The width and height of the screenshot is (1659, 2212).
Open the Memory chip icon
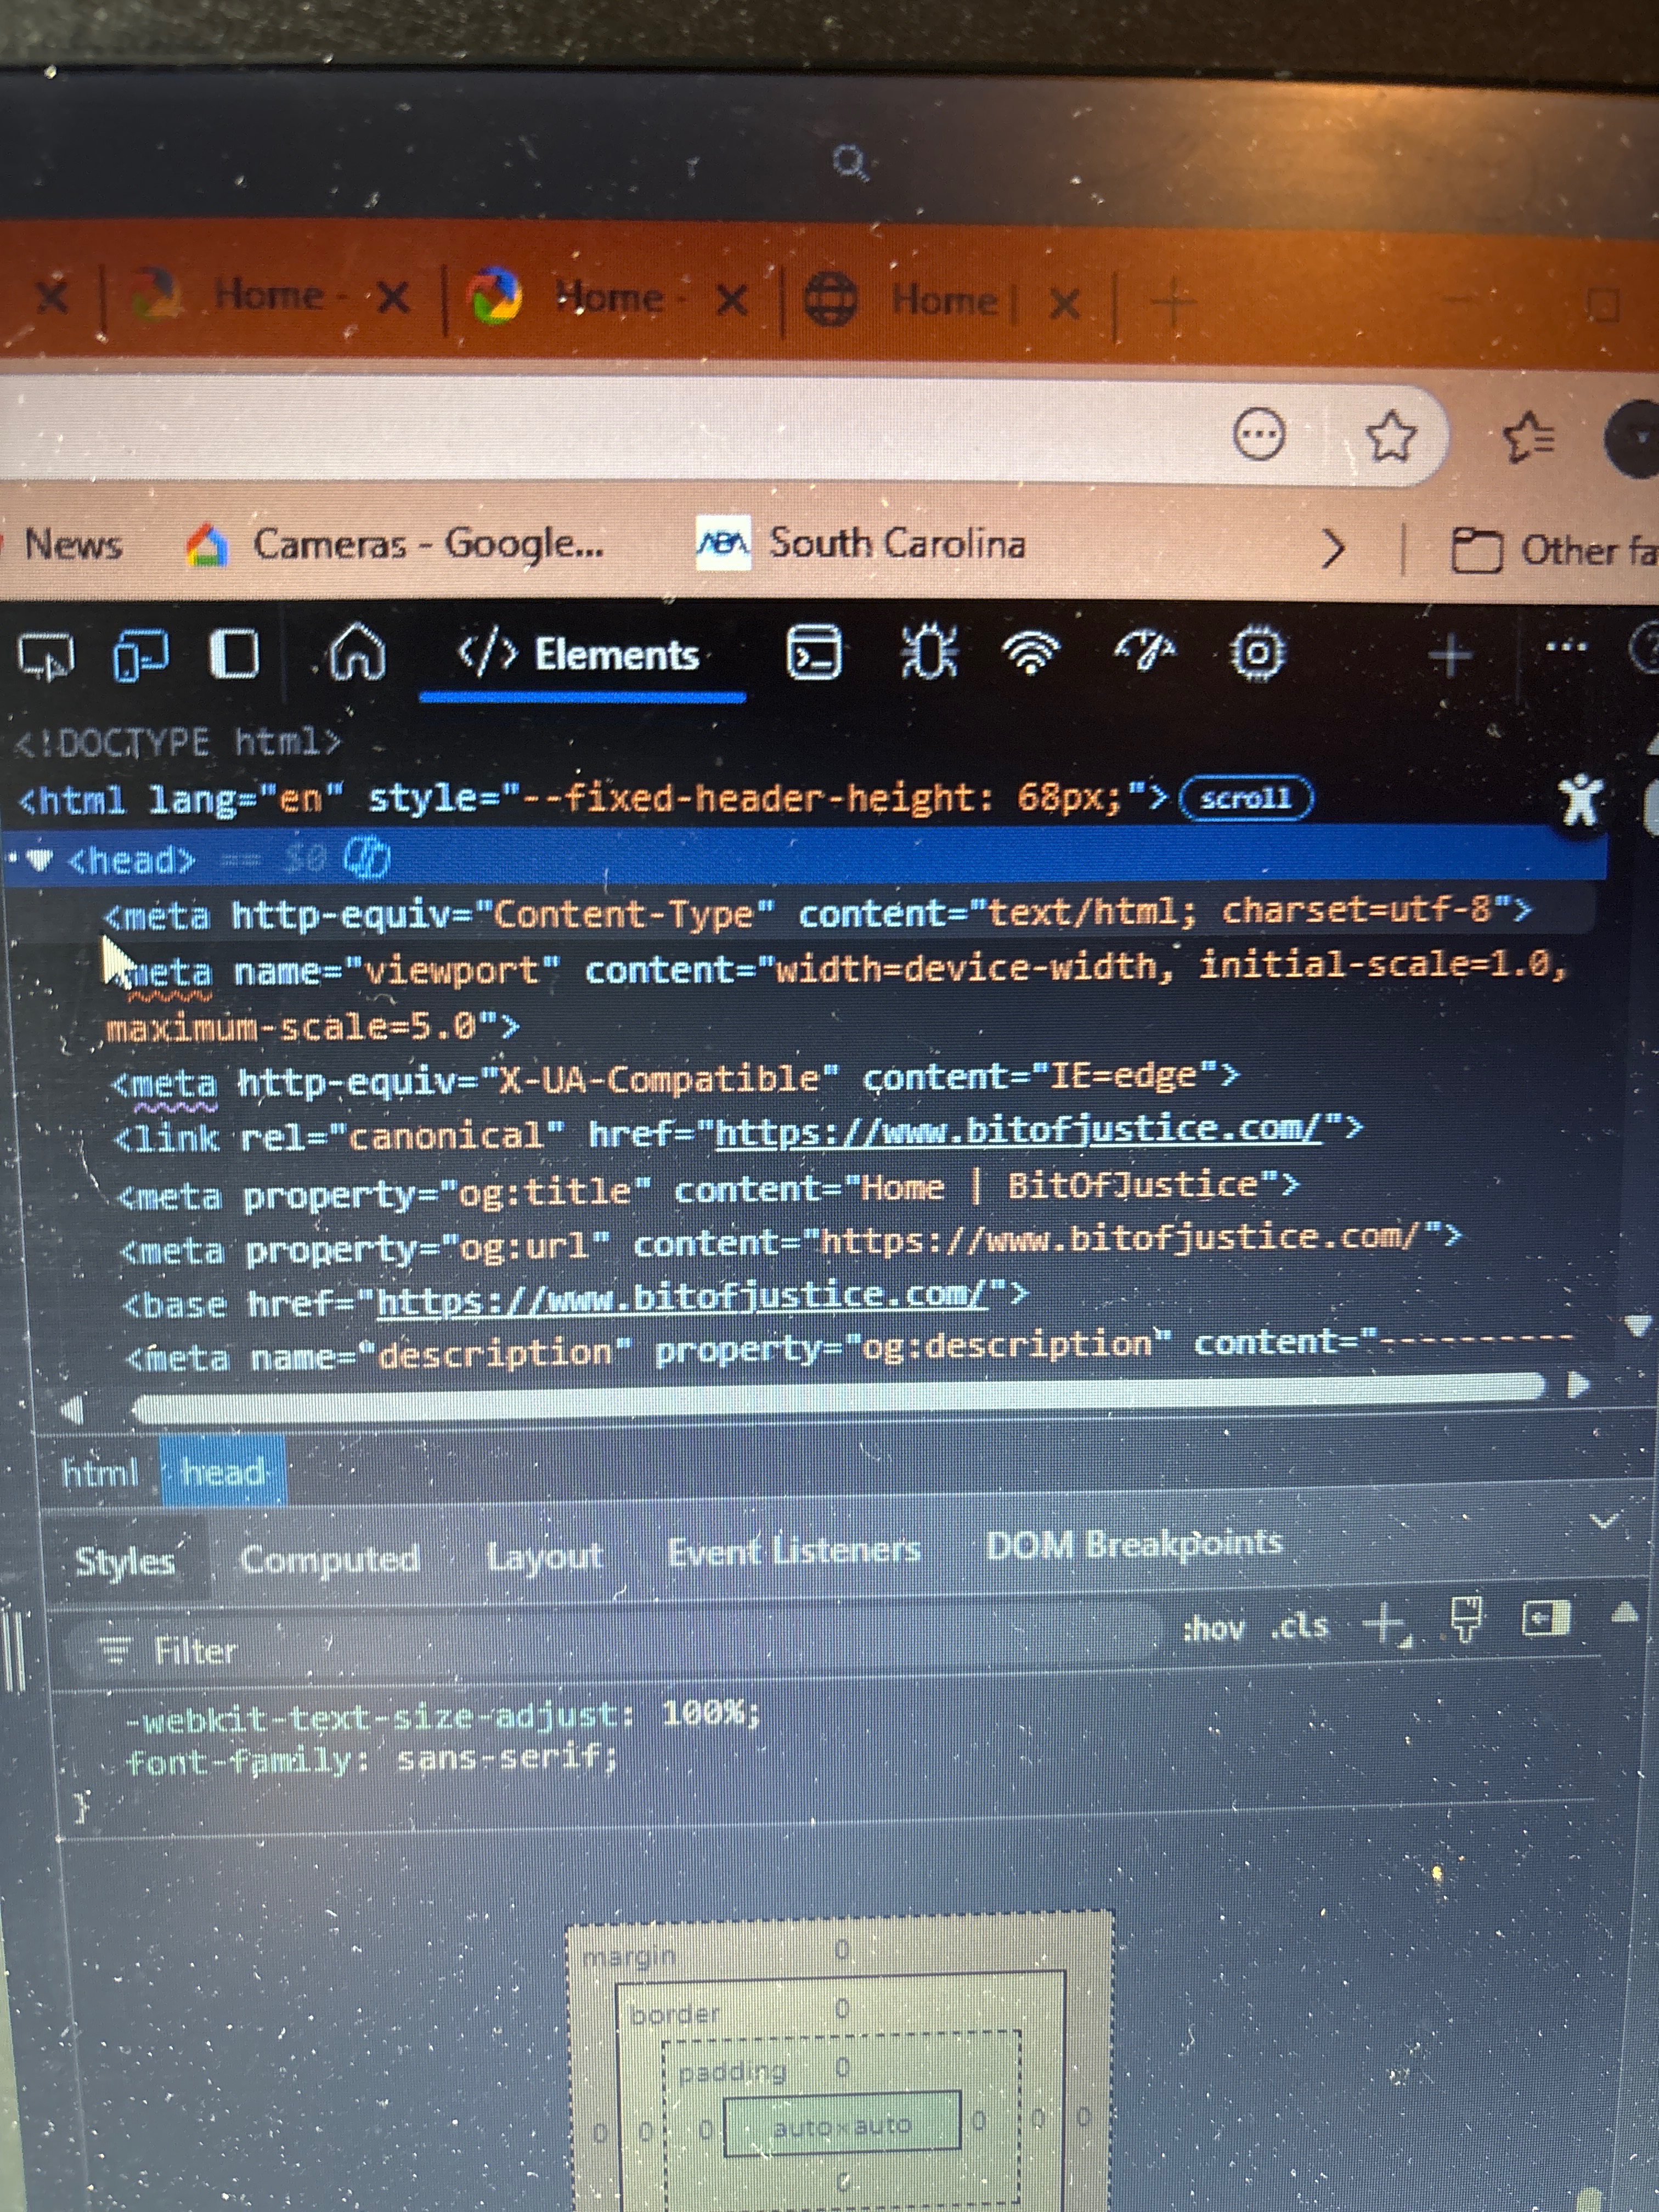tap(1258, 653)
